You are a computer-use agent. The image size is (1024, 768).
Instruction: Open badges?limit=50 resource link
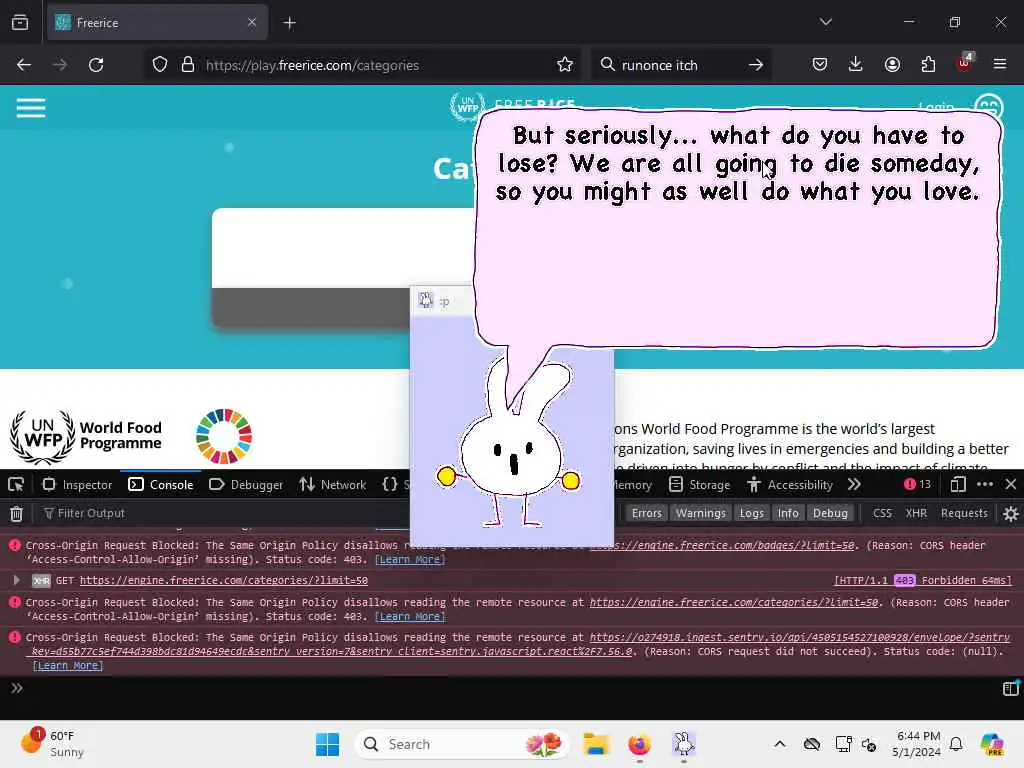pos(722,545)
